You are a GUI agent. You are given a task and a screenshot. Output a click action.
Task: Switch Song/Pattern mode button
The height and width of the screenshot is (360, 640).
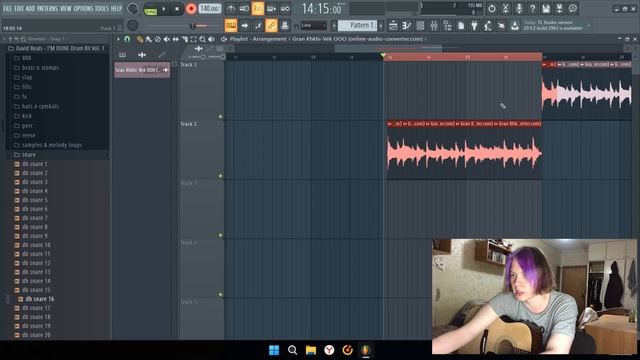click(x=151, y=9)
